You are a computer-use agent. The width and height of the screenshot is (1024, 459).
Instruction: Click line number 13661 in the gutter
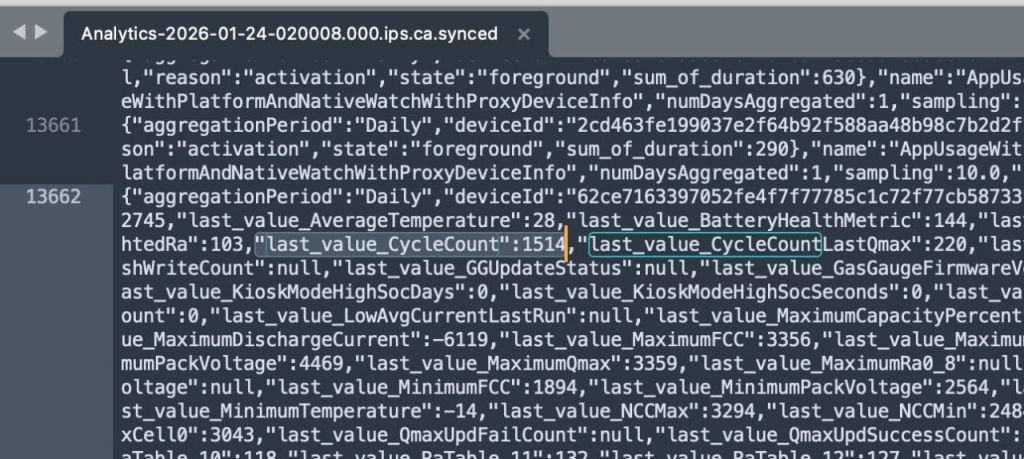pyautogui.click(x=54, y=125)
